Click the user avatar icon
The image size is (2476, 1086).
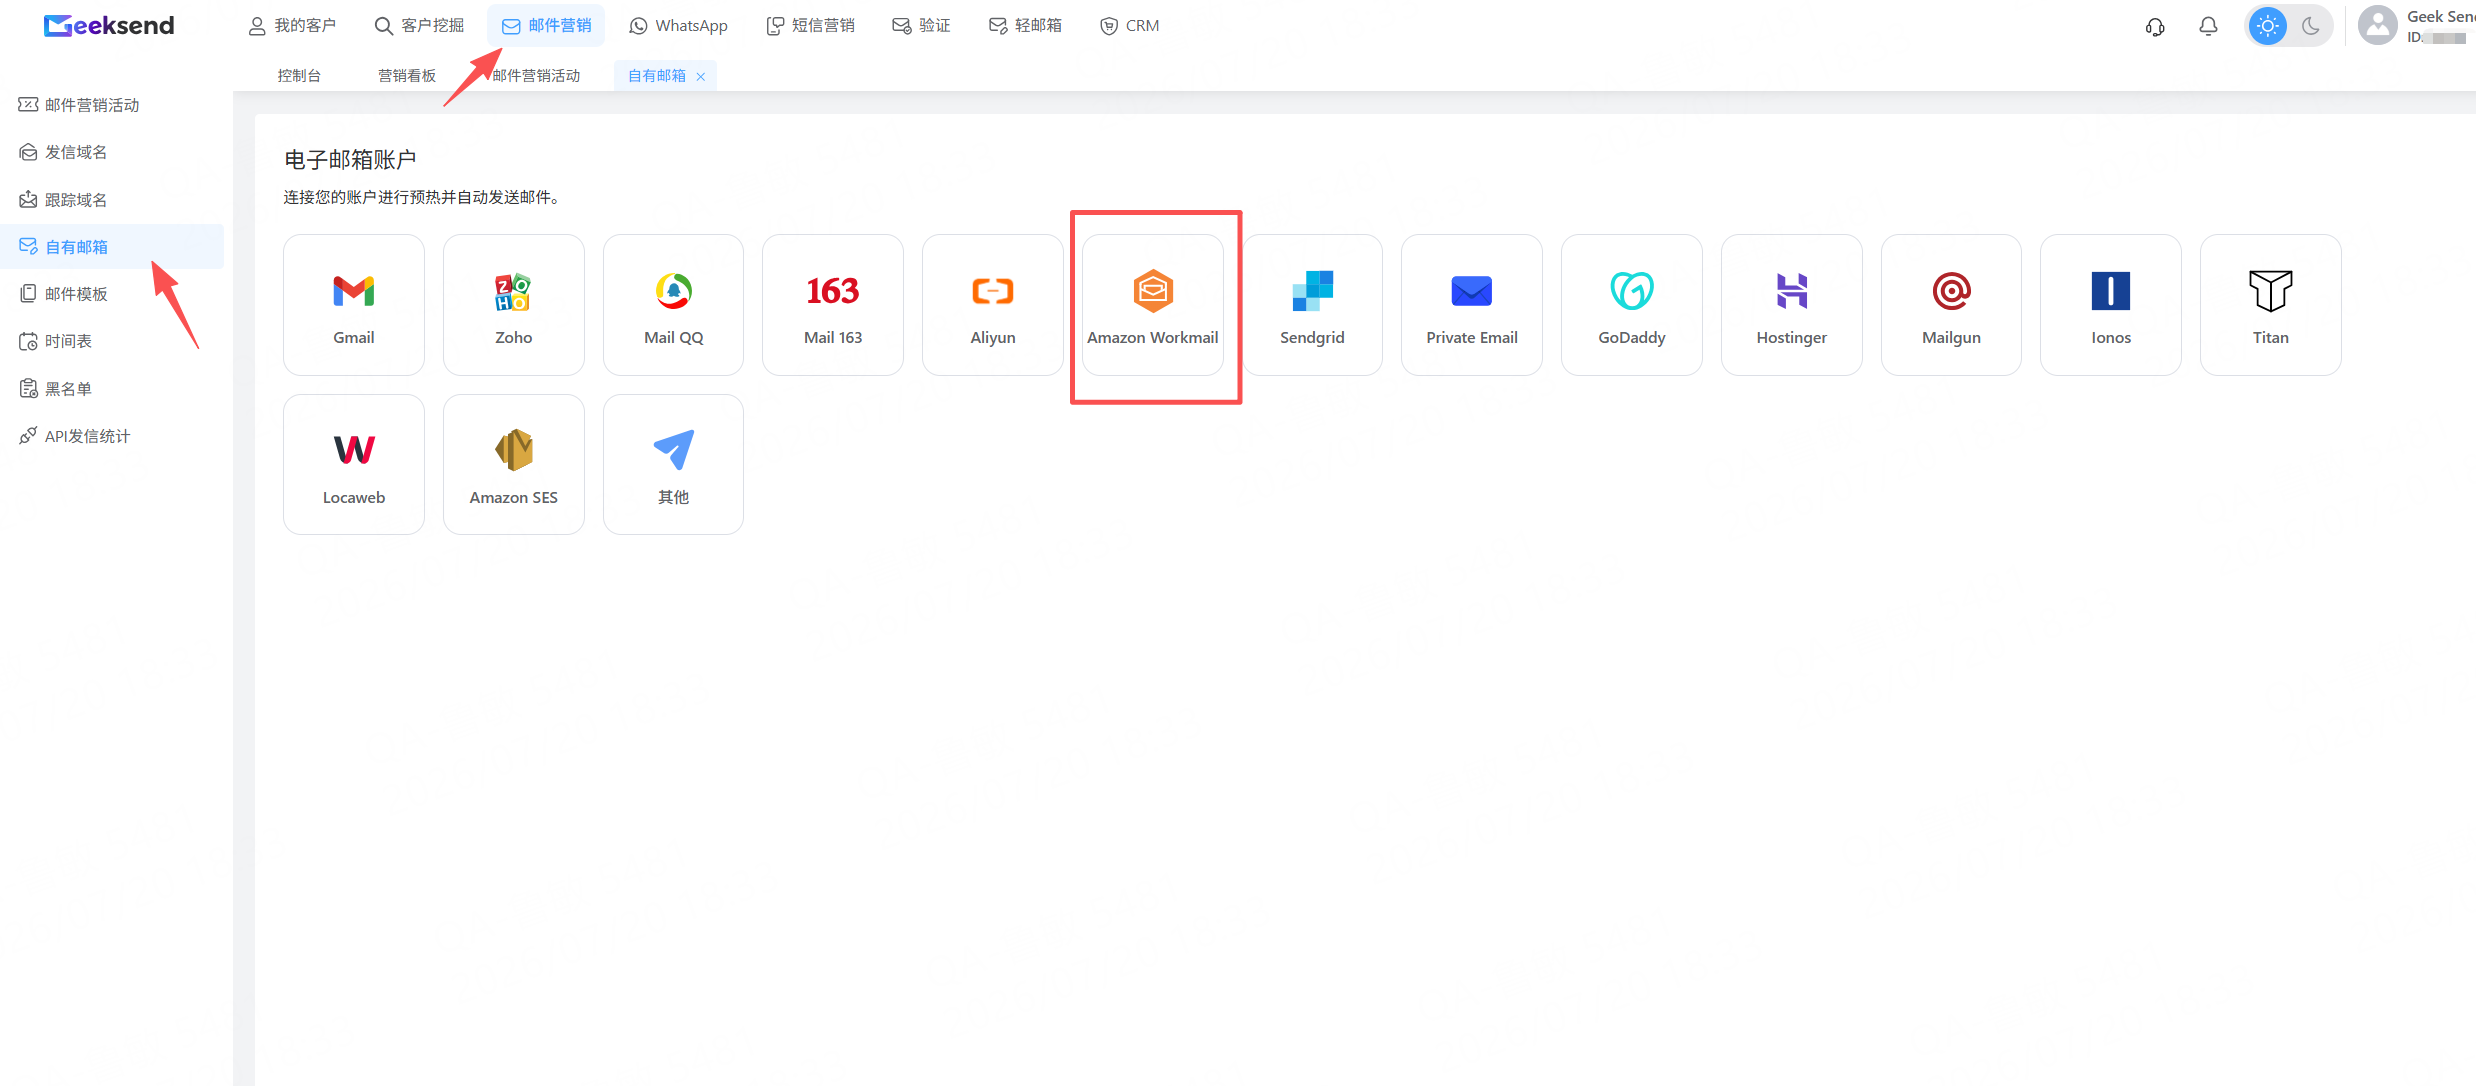click(2377, 26)
